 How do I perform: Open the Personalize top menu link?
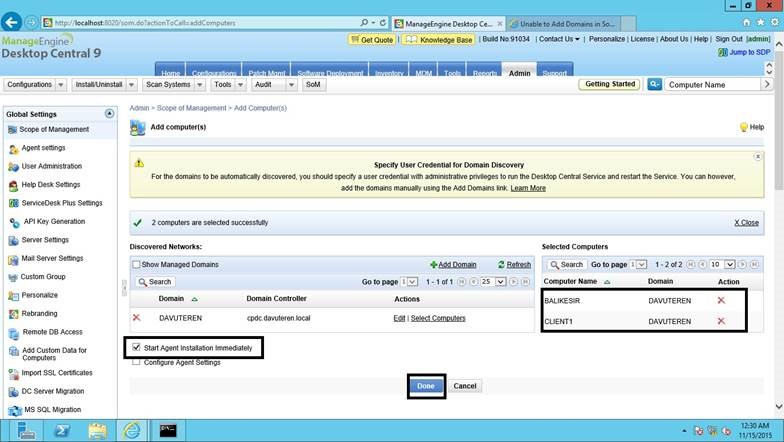[x=606, y=39]
